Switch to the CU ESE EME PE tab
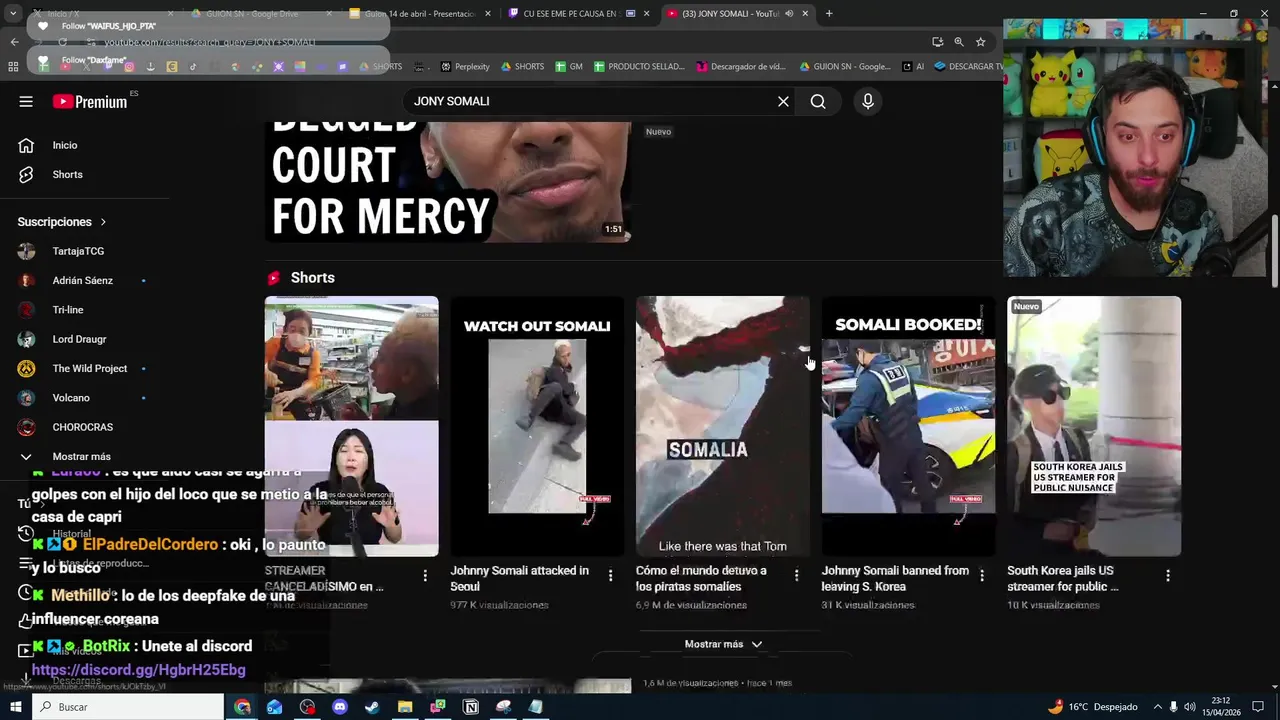This screenshot has width=1280, height=720. click(x=578, y=14)
